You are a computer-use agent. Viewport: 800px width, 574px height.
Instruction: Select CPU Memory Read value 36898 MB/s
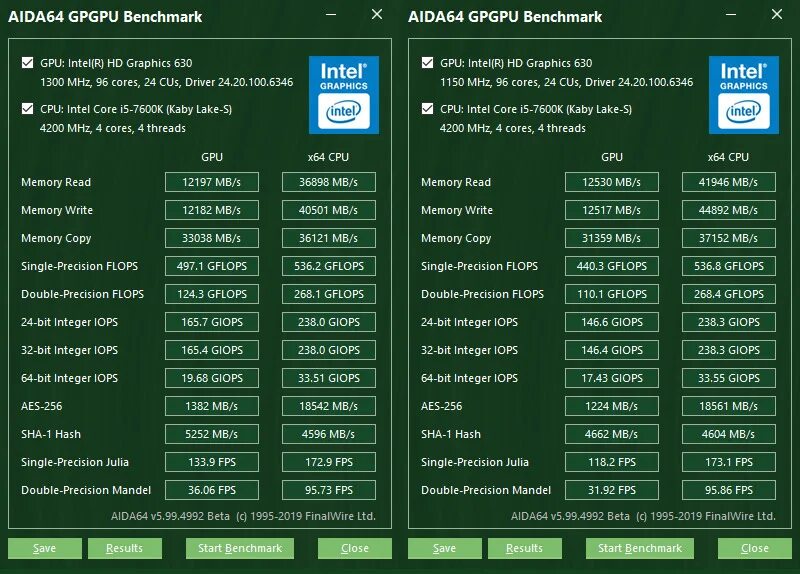(329, 182)
